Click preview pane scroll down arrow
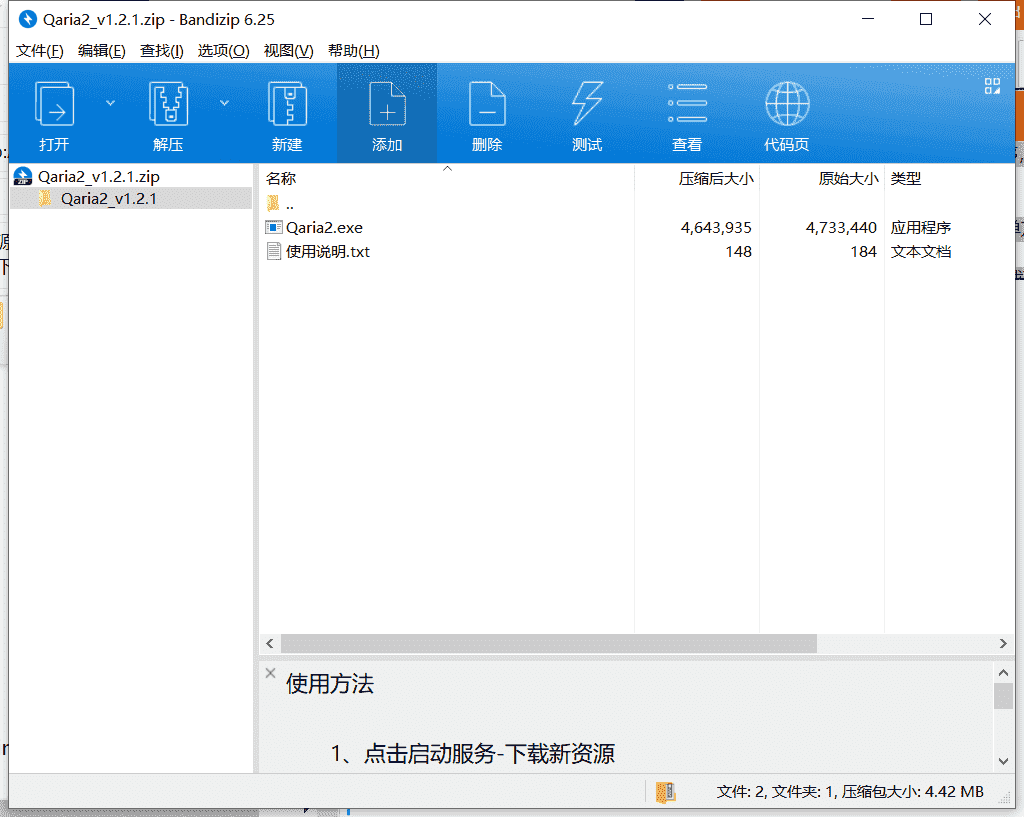 pyautogui.click(x=1004, y=761)
